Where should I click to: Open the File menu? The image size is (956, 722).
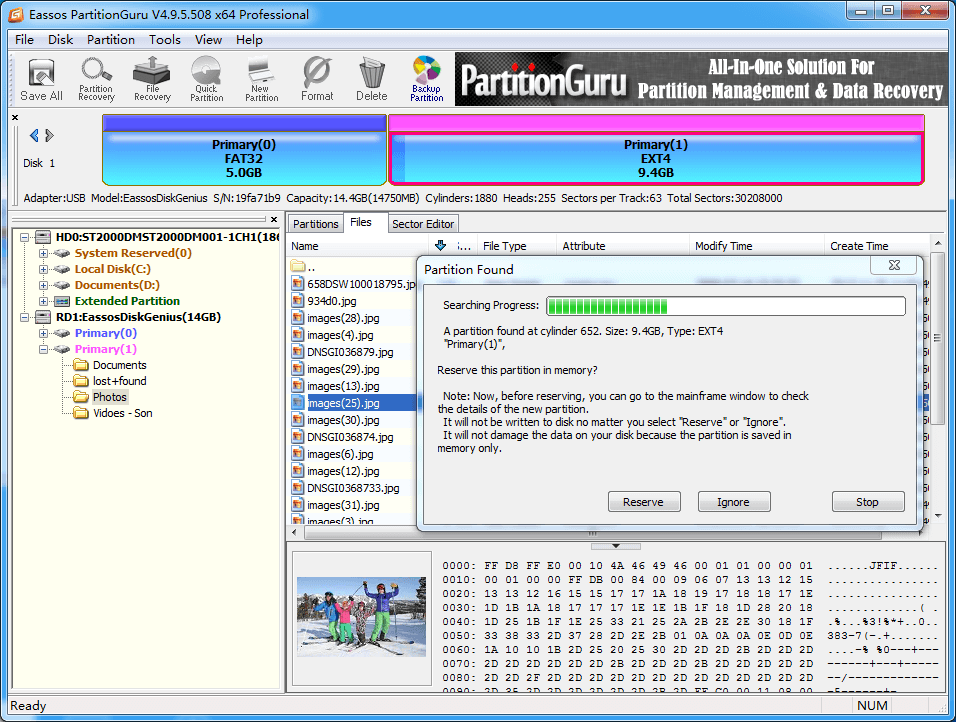click(x=24, y=40)
